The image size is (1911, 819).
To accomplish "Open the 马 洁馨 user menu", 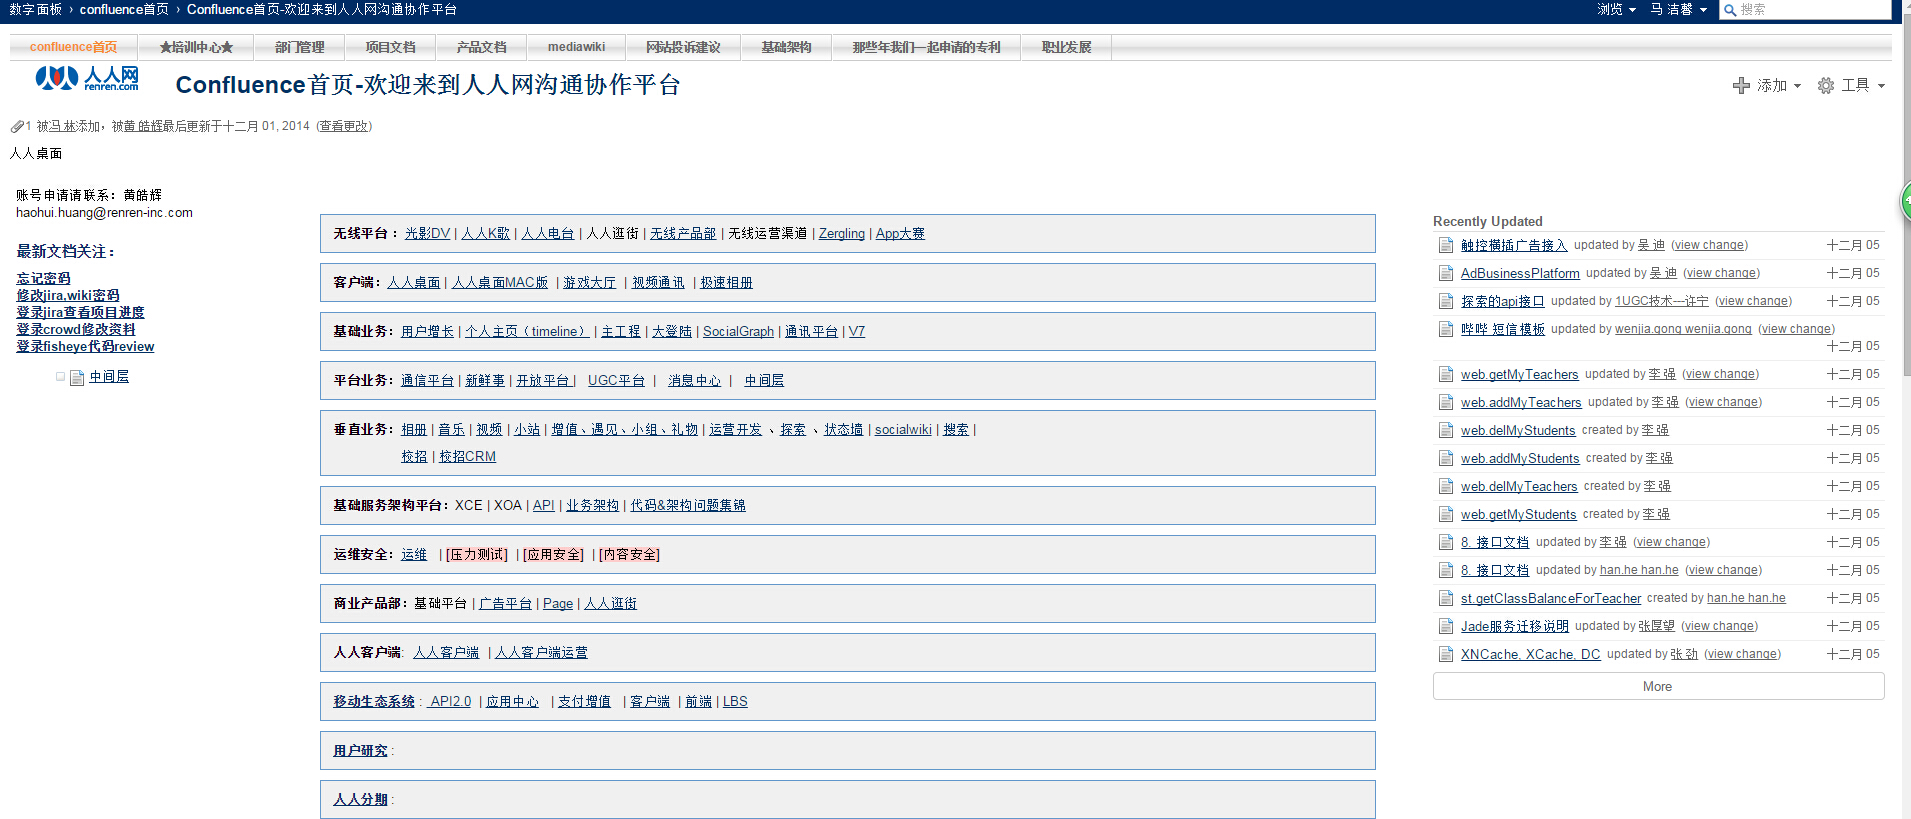I will (1678, 9).
